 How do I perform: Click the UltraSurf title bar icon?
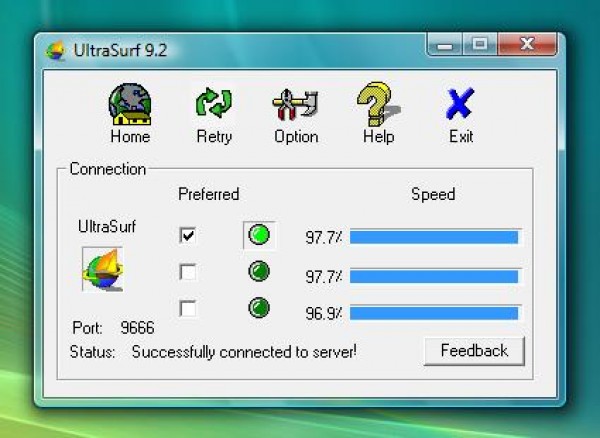[x=55, y=51]
